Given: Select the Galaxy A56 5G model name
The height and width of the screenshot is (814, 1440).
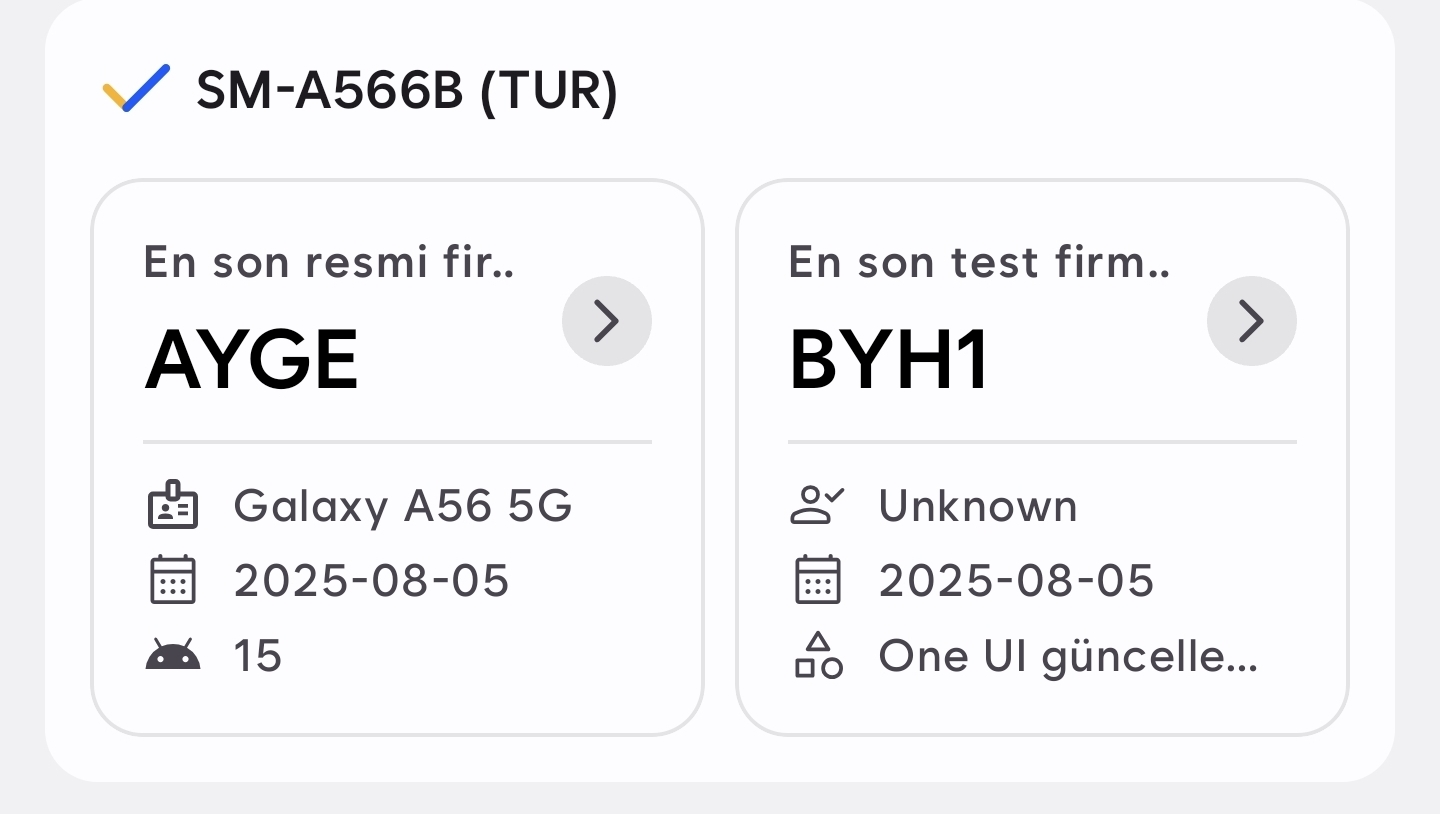Looking at the screenshot, I should point(403,506).
